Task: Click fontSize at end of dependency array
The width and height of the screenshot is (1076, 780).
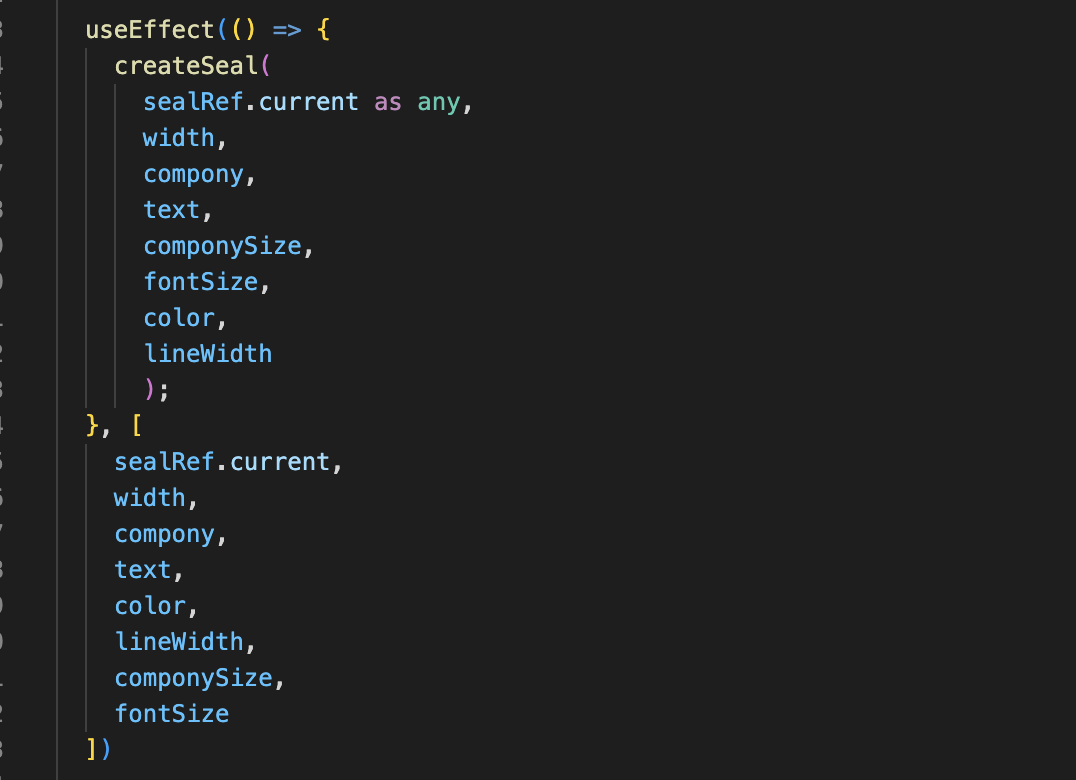Action: (x=172, y=713)
